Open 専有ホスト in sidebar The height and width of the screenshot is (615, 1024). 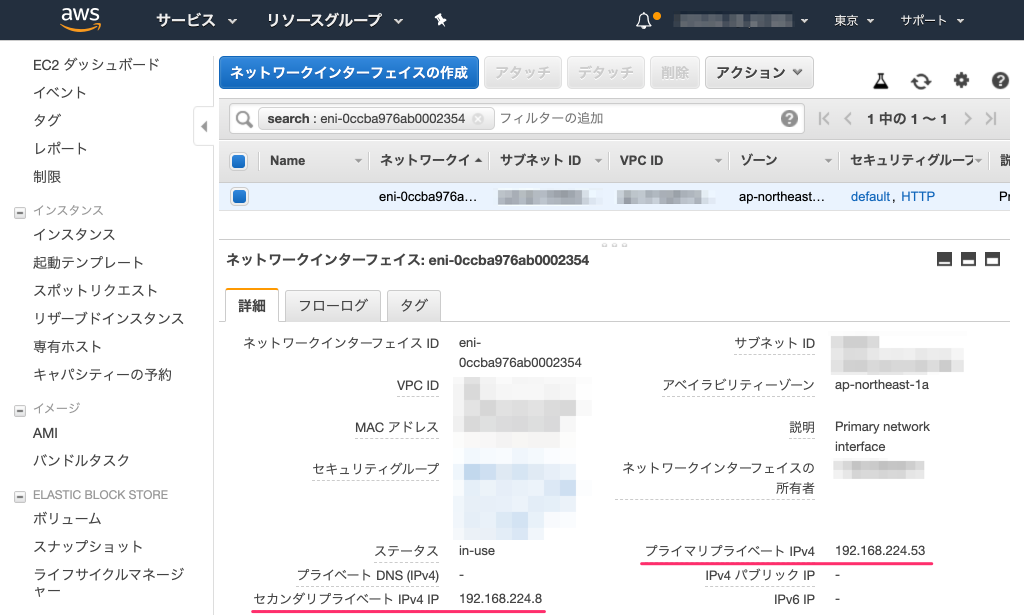click(67, 347)
